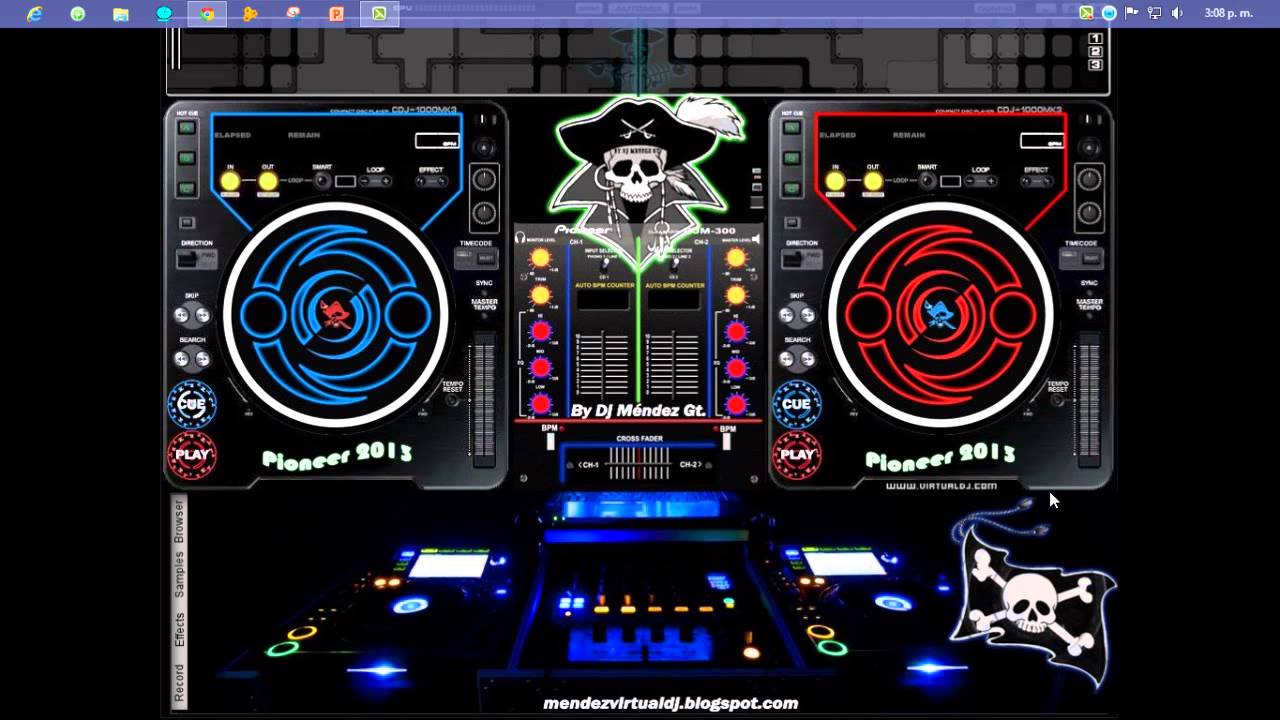The image size is (1280, 720).
Task: Set loop OUT point on left deck
Action: (x=268, y=181)
